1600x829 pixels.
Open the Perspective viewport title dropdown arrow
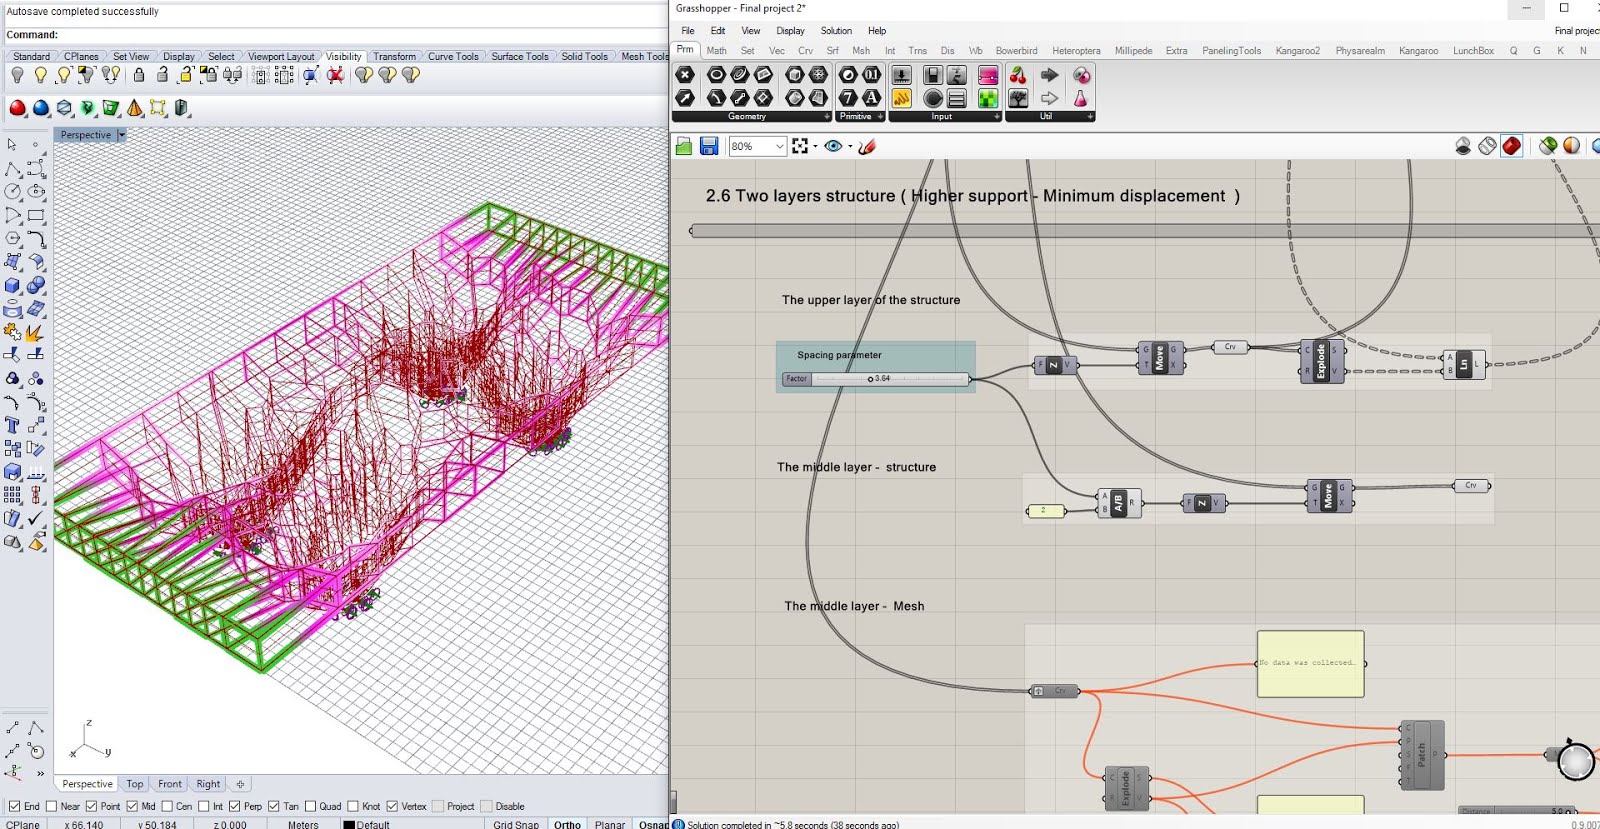coord(122,135)
